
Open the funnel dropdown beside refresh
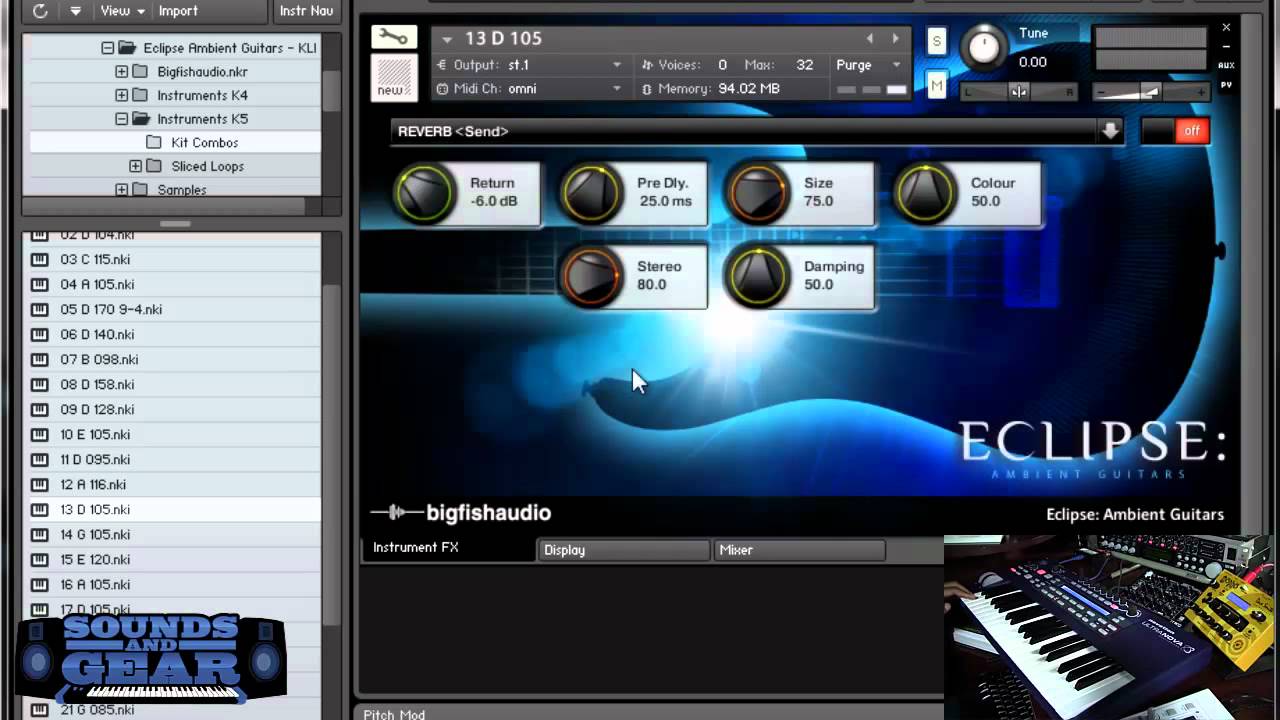75,11
